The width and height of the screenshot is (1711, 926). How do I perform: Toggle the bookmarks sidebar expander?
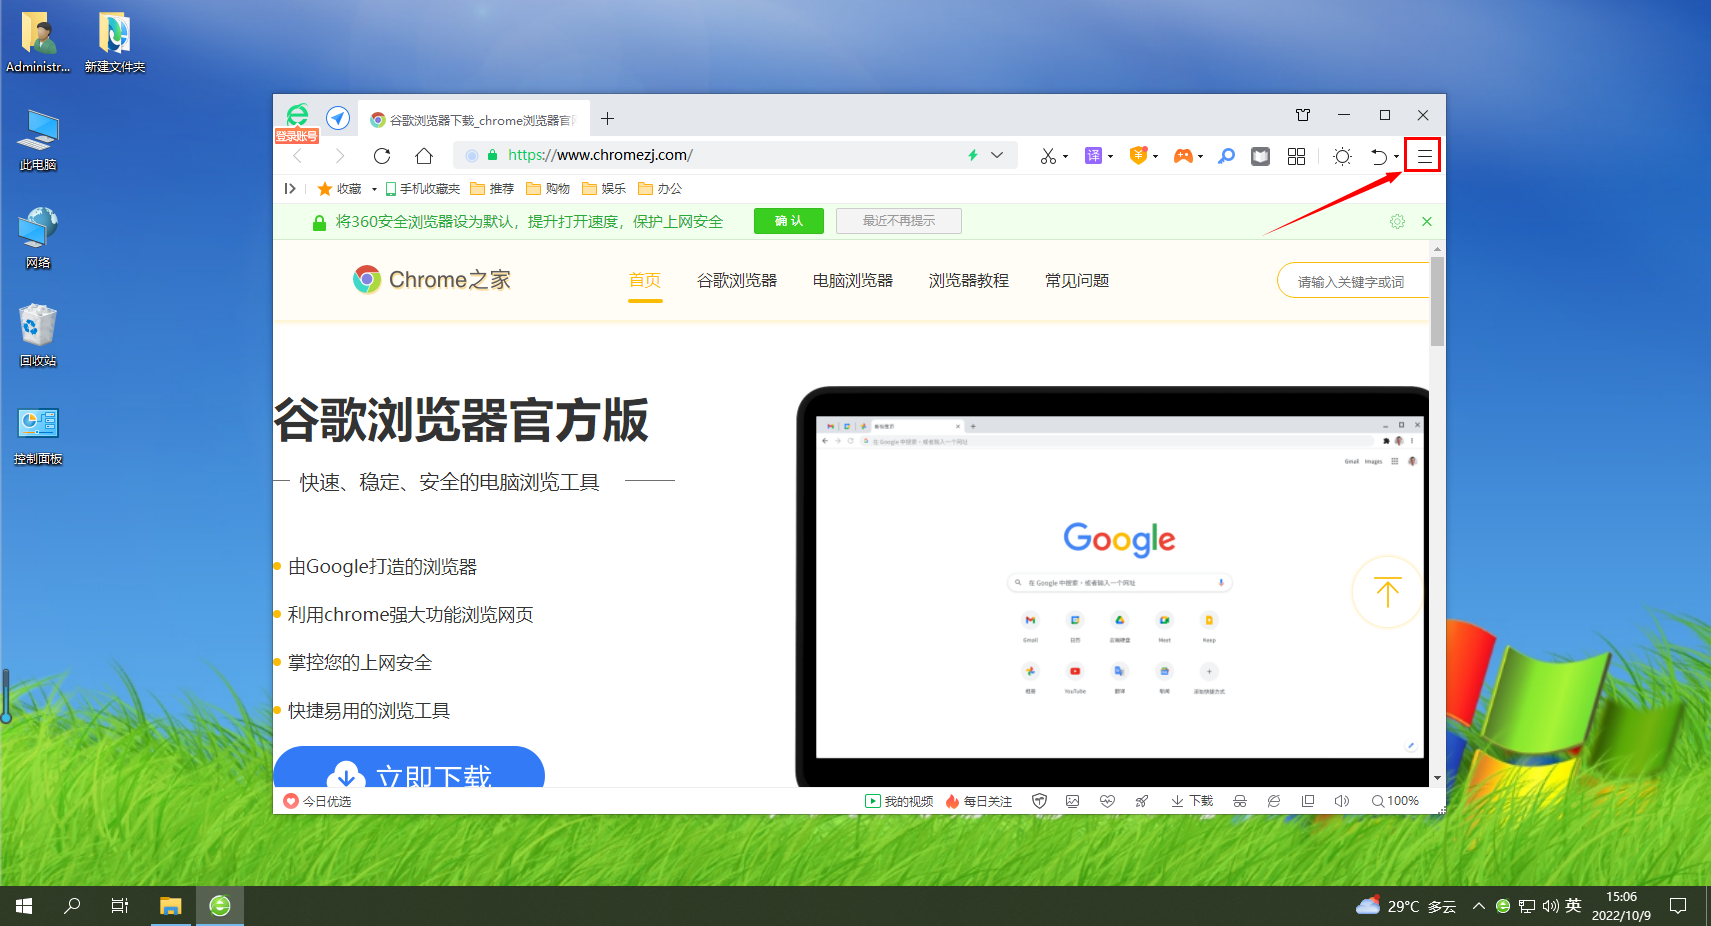290,188
